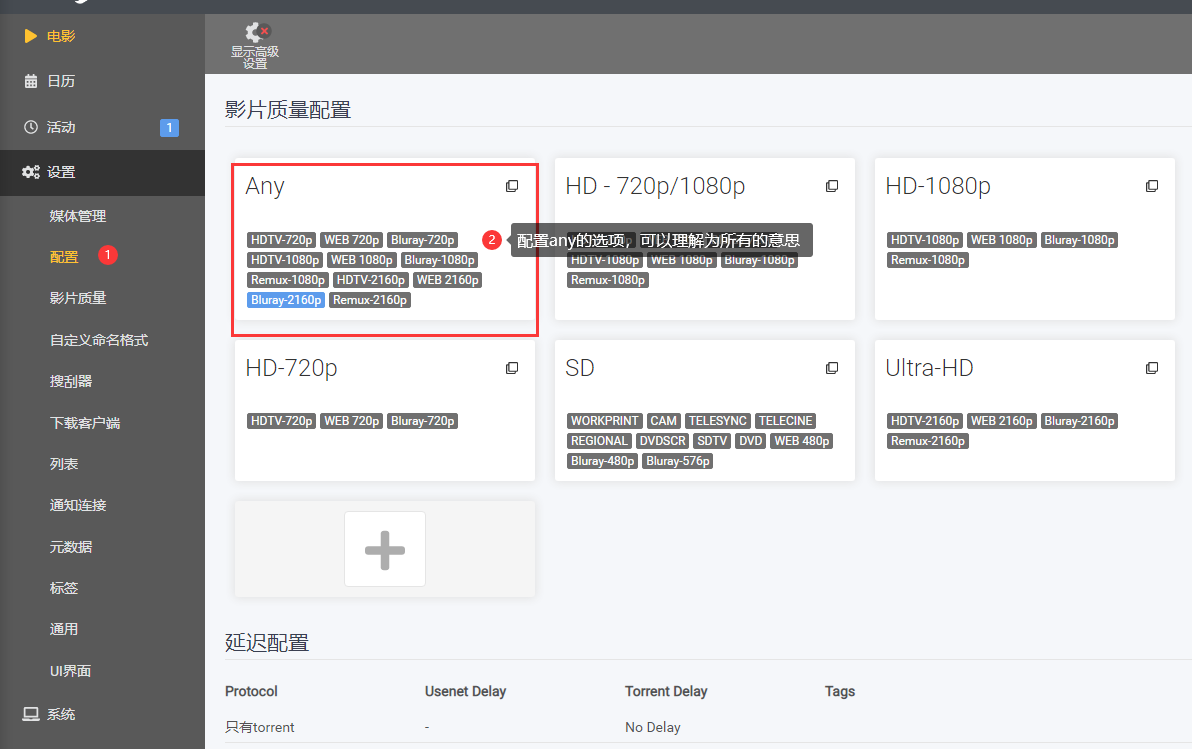
Task: Click the gears icon beside 设置
Action: click(x=30, y=172)
